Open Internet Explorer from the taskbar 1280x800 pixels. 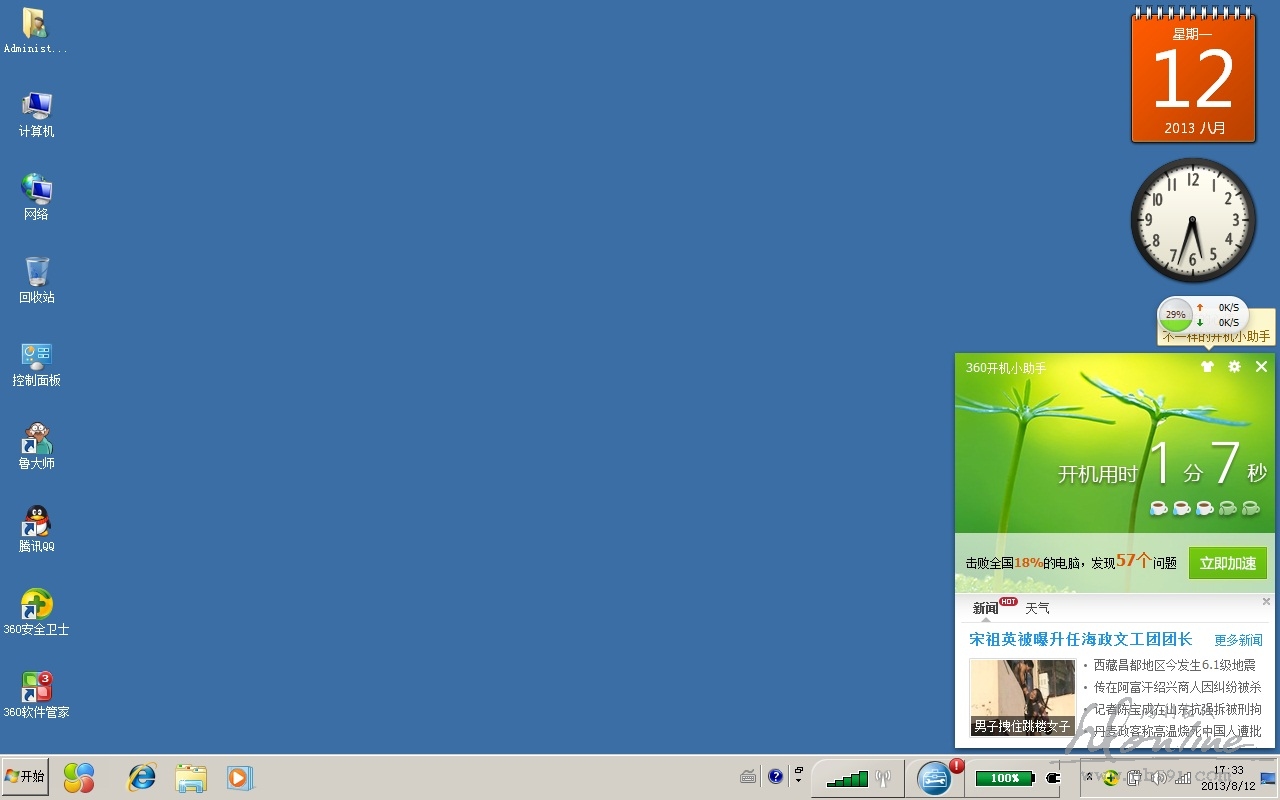pos(142,777)
